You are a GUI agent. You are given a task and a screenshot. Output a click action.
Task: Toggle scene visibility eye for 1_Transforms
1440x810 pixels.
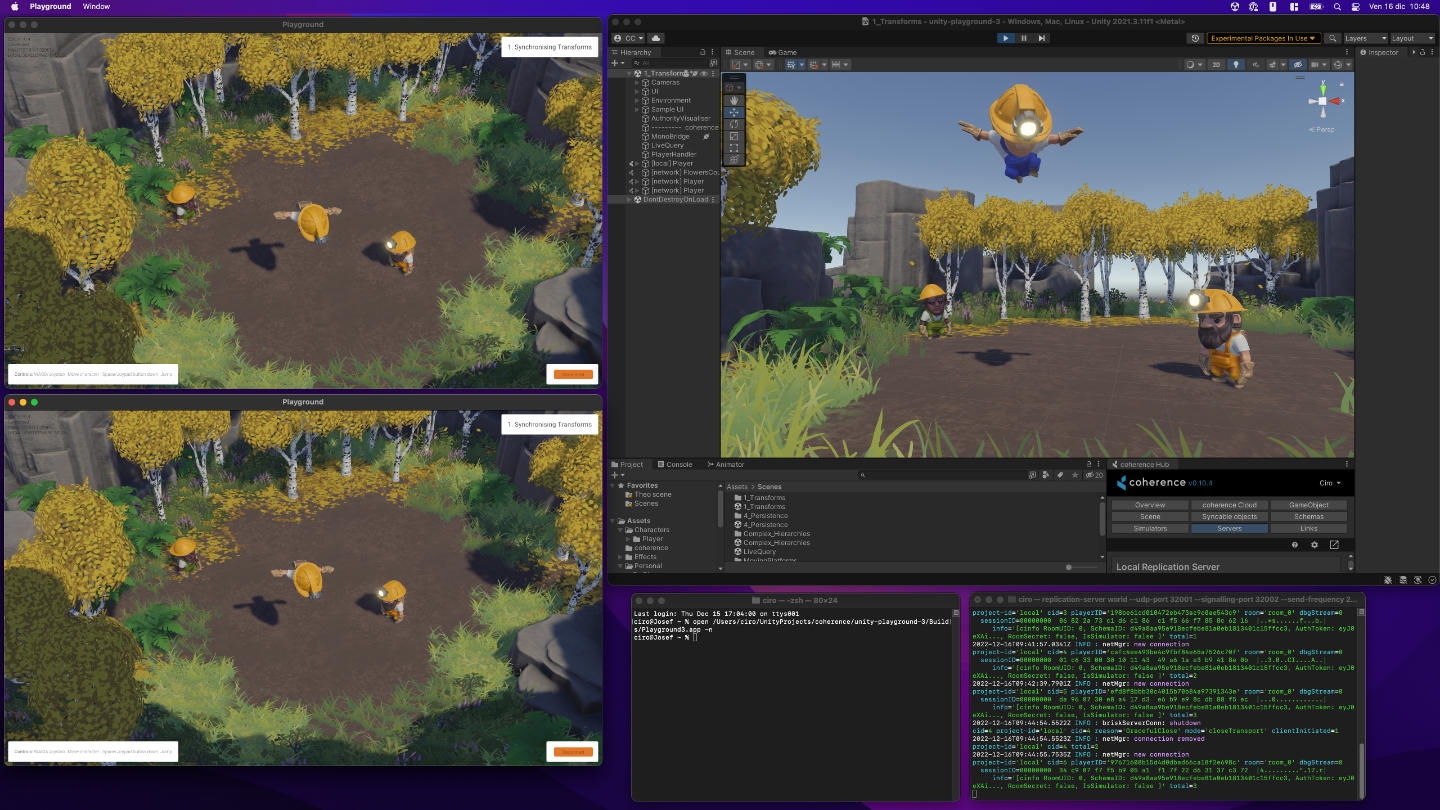tap(704, 73)
